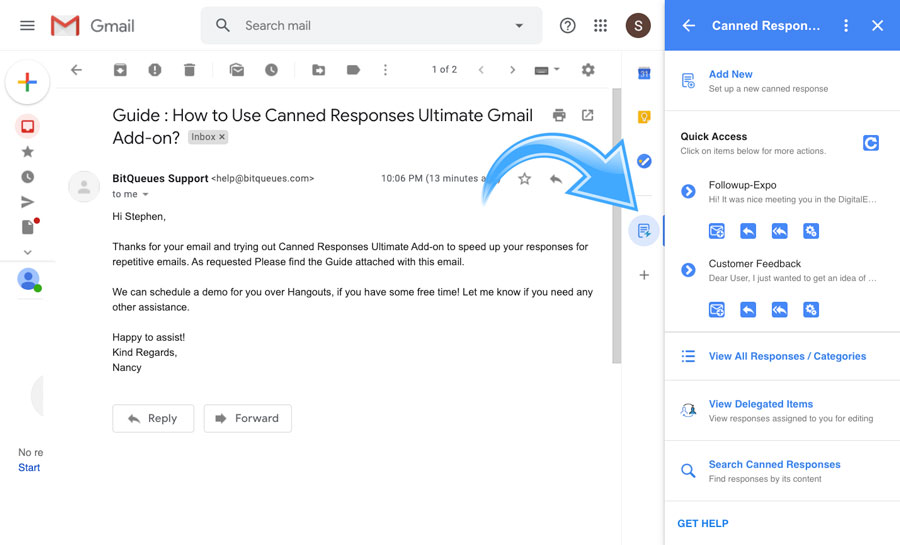900x545 pixels.
Task: Open Sent in left sidebar
Action: coord(27,202)
